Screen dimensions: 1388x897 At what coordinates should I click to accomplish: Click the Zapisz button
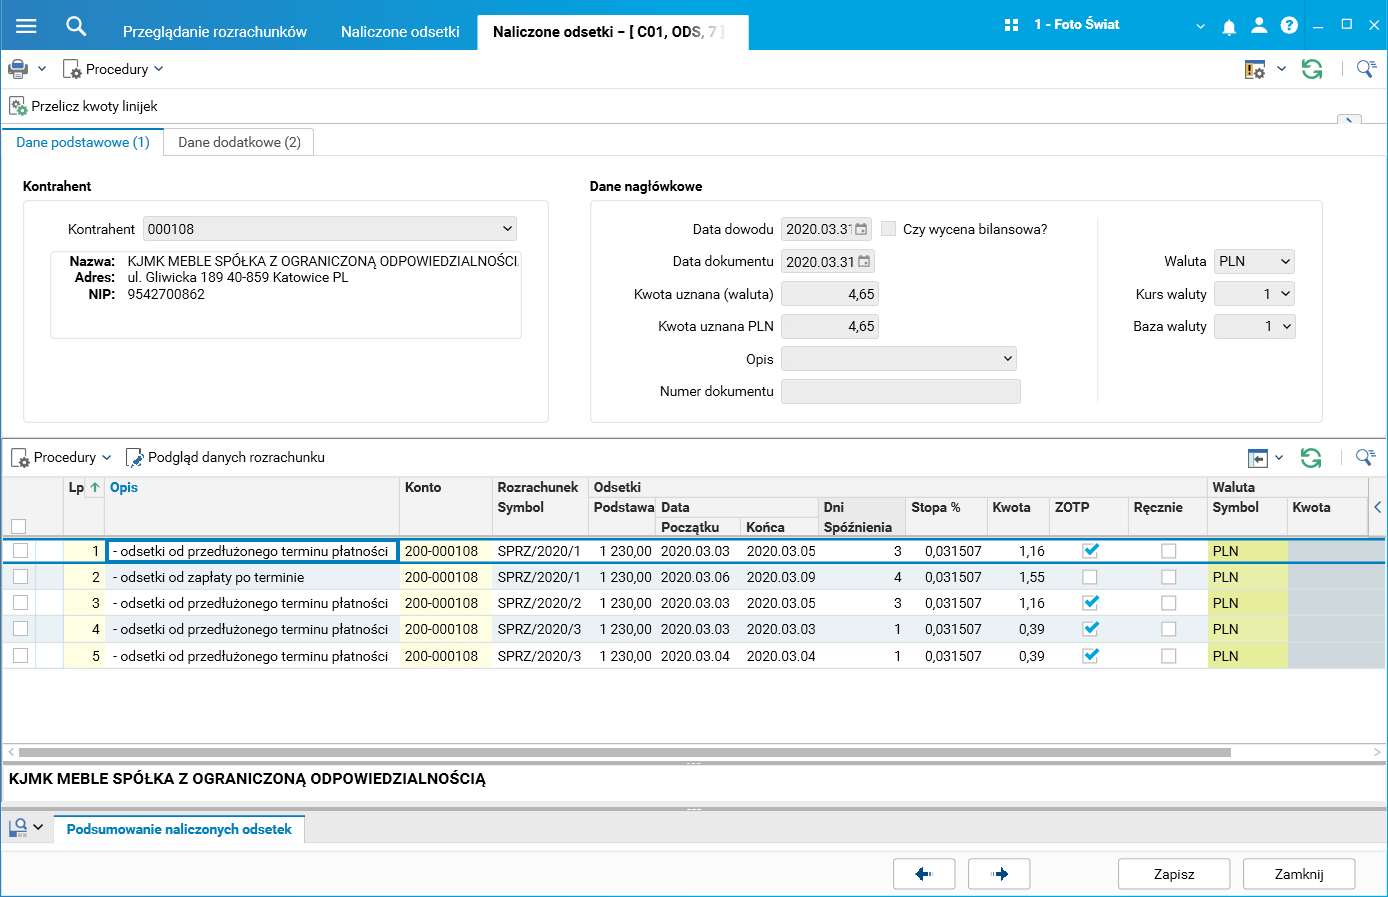click(x=1173, y=874)
